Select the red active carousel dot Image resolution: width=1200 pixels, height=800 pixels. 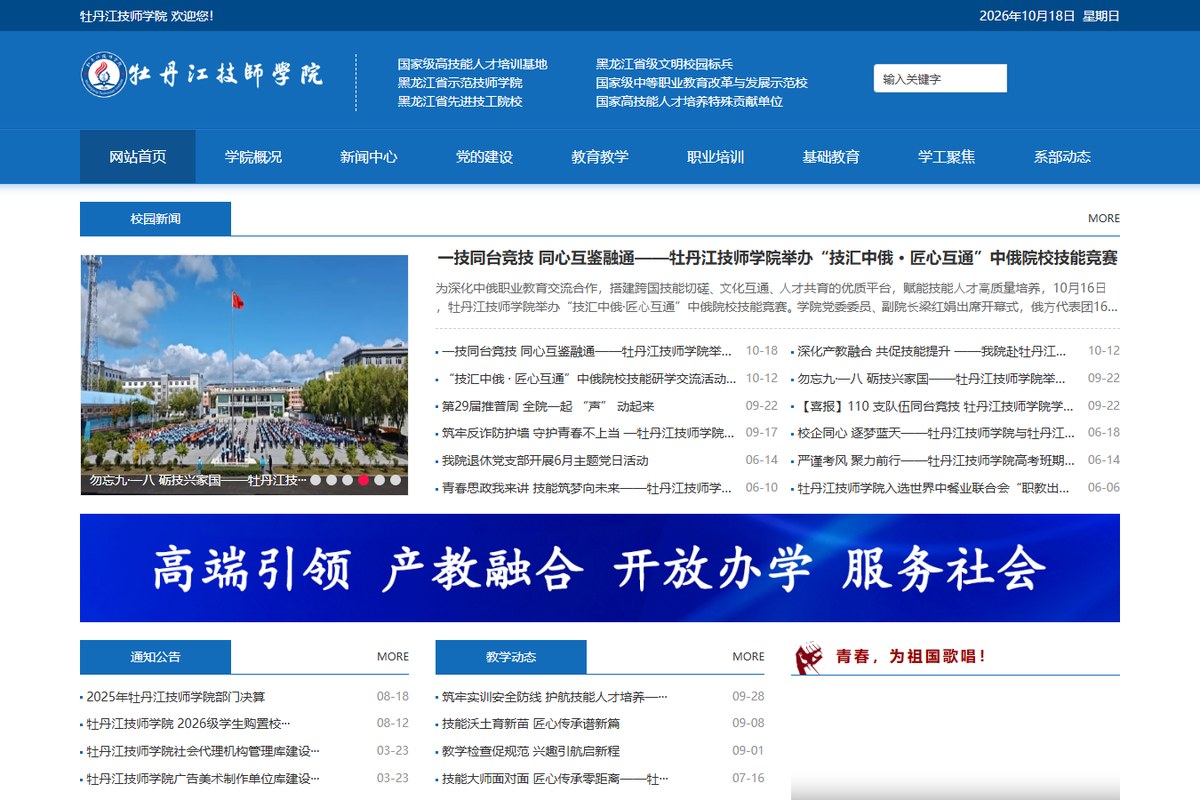[364, 480]
